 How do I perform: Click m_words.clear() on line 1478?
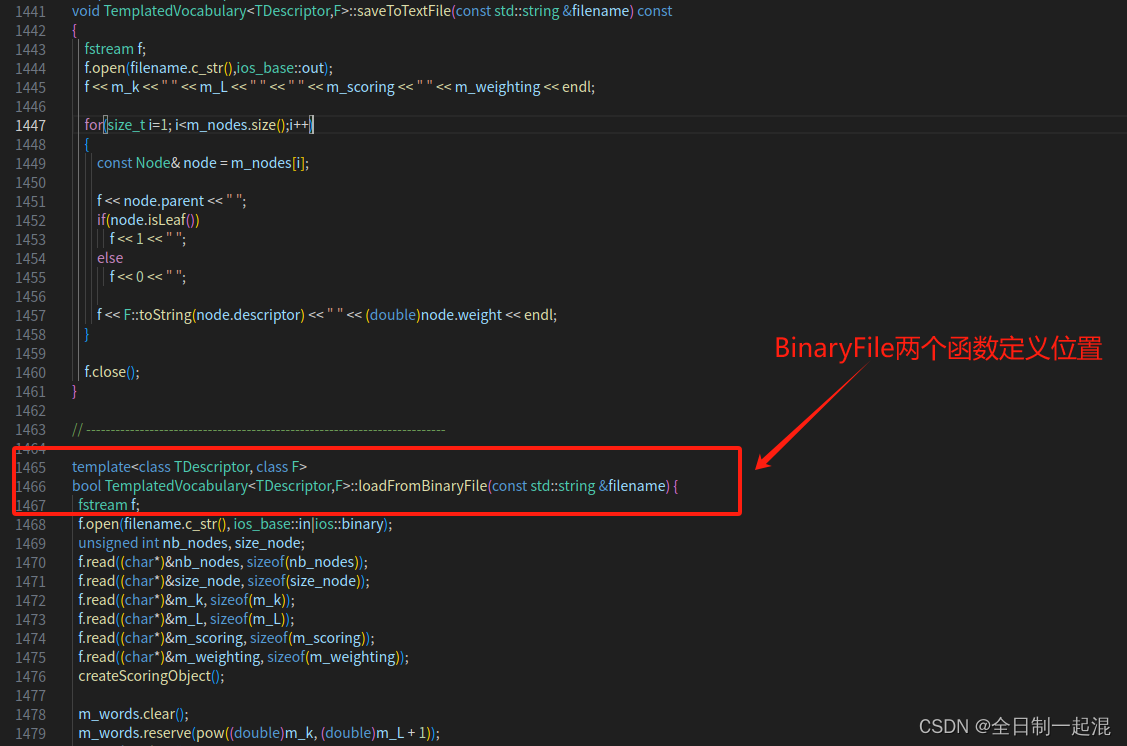(x=134, y=714)
